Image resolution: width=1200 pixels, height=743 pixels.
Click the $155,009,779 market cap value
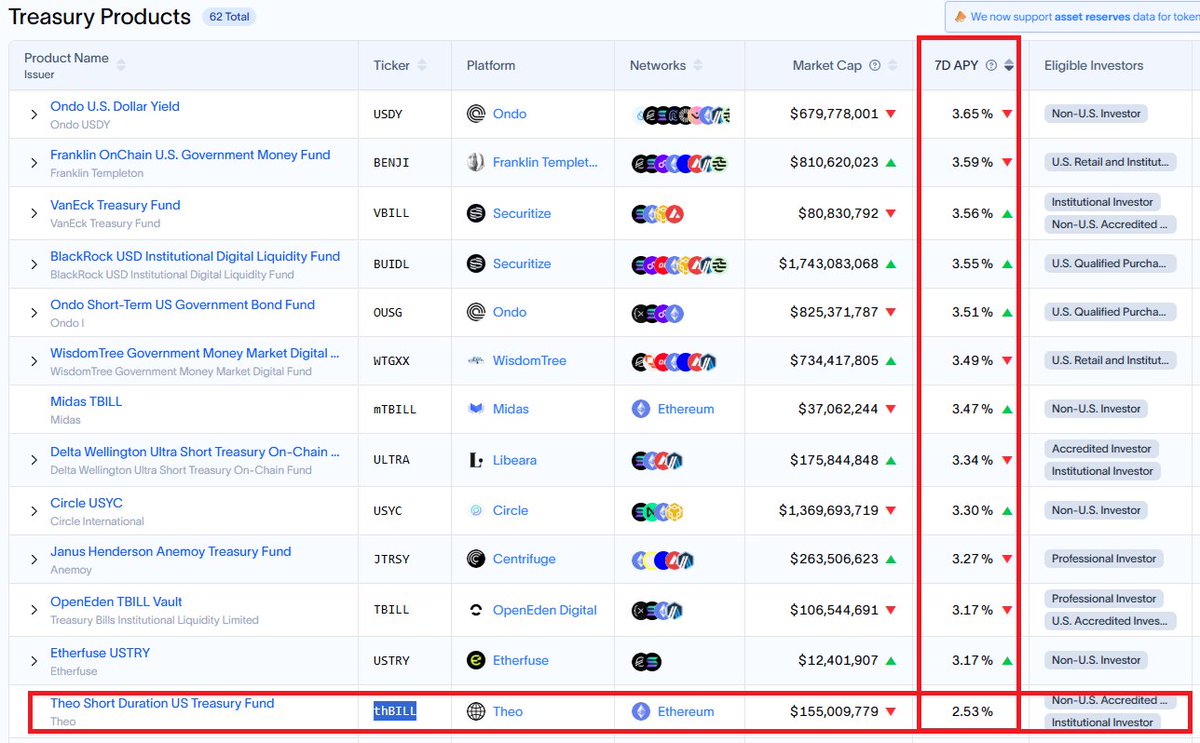[834, 712]
